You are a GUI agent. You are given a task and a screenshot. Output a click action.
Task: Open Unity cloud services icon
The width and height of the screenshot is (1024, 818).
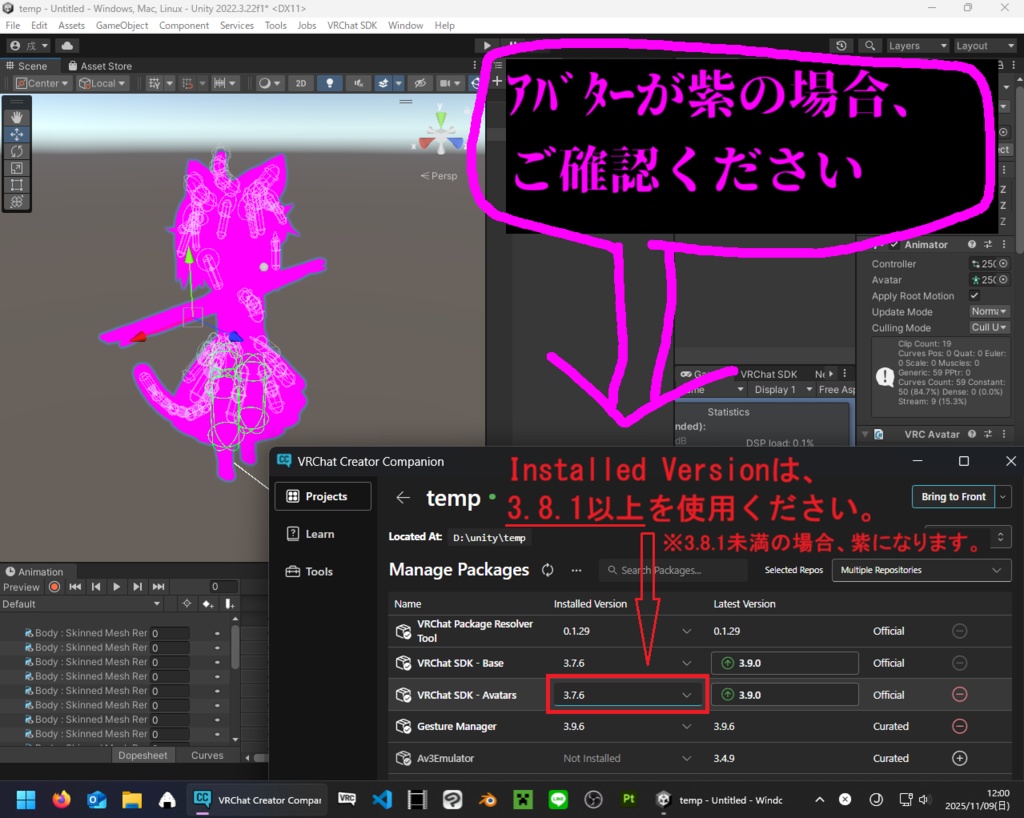tap(67, 46)
